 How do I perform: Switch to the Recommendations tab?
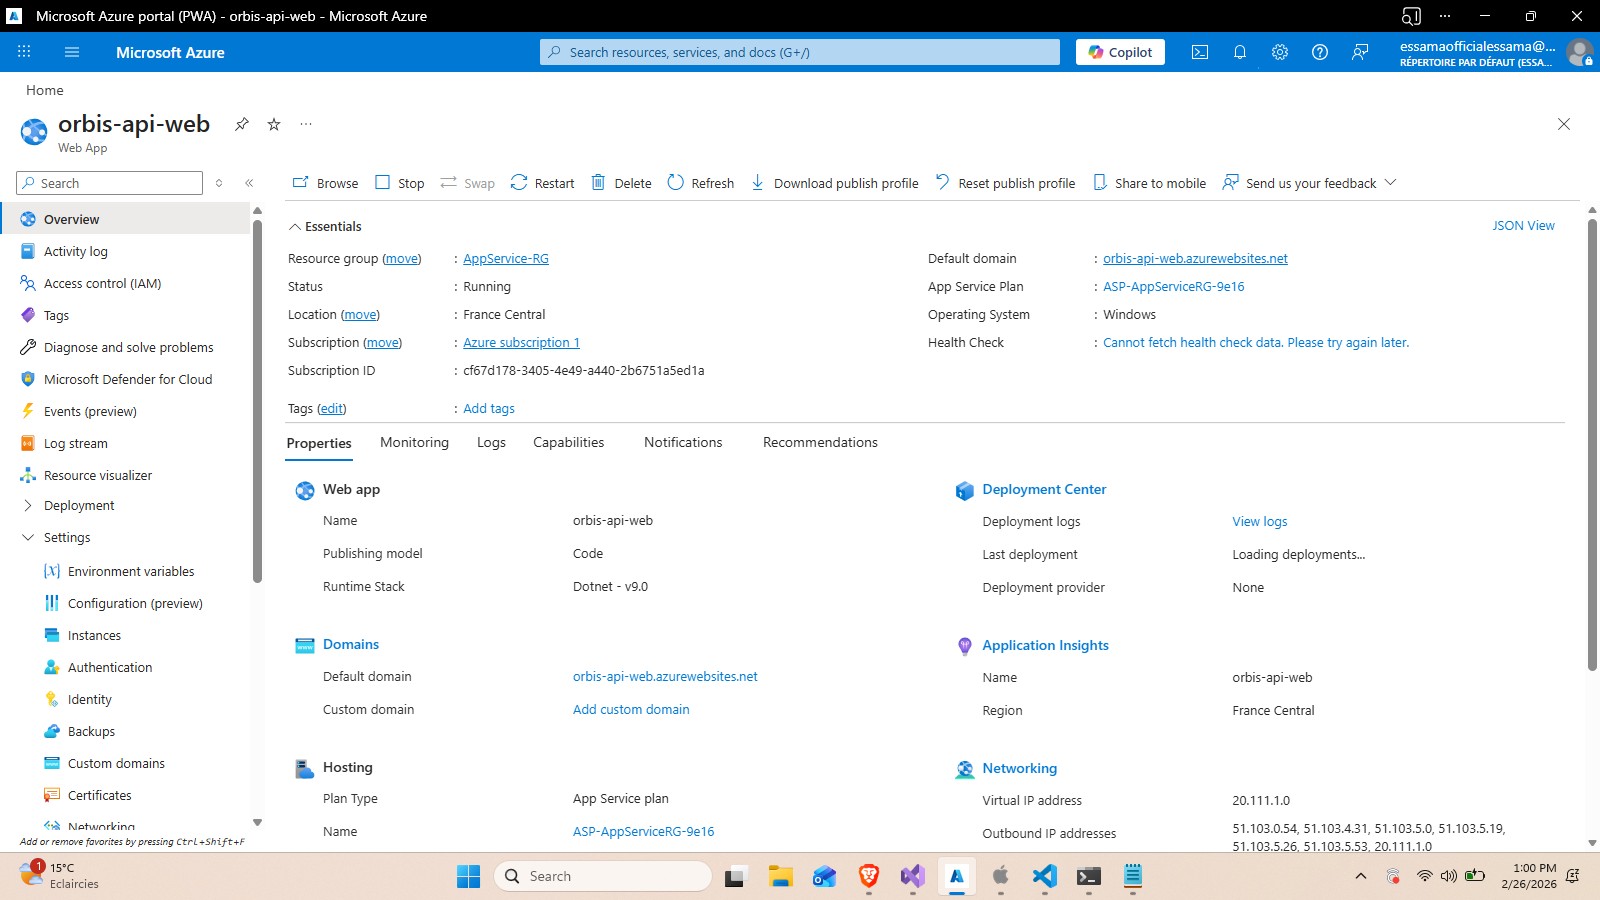(x=820, y=443)
